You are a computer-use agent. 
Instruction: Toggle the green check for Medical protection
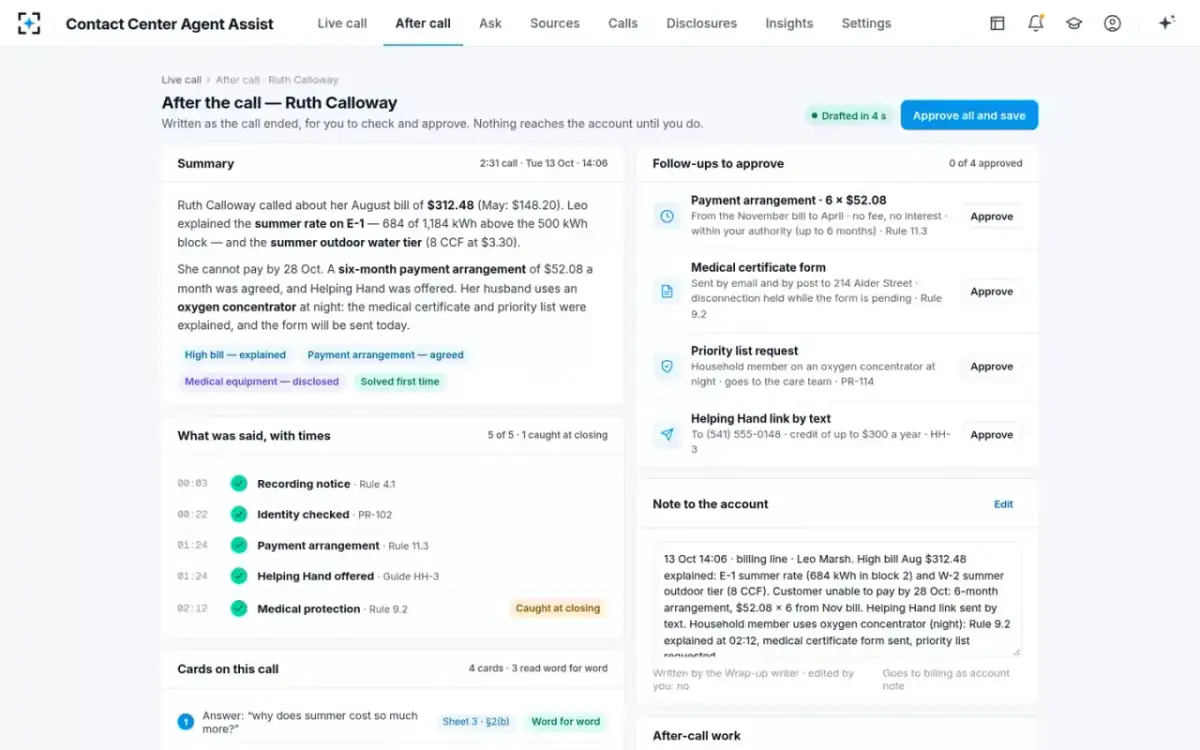pos(238,608)
